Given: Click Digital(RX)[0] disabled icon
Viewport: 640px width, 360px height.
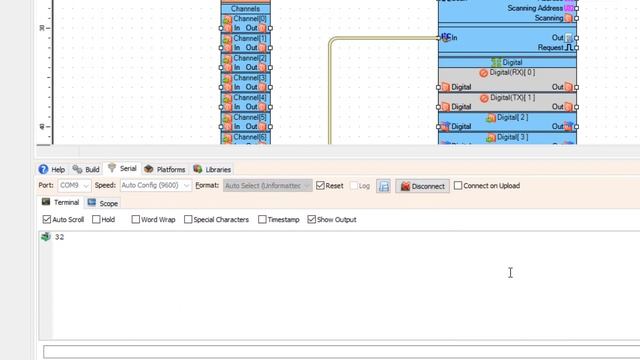Looking at the screenshot, I should [x=484, y=73].
